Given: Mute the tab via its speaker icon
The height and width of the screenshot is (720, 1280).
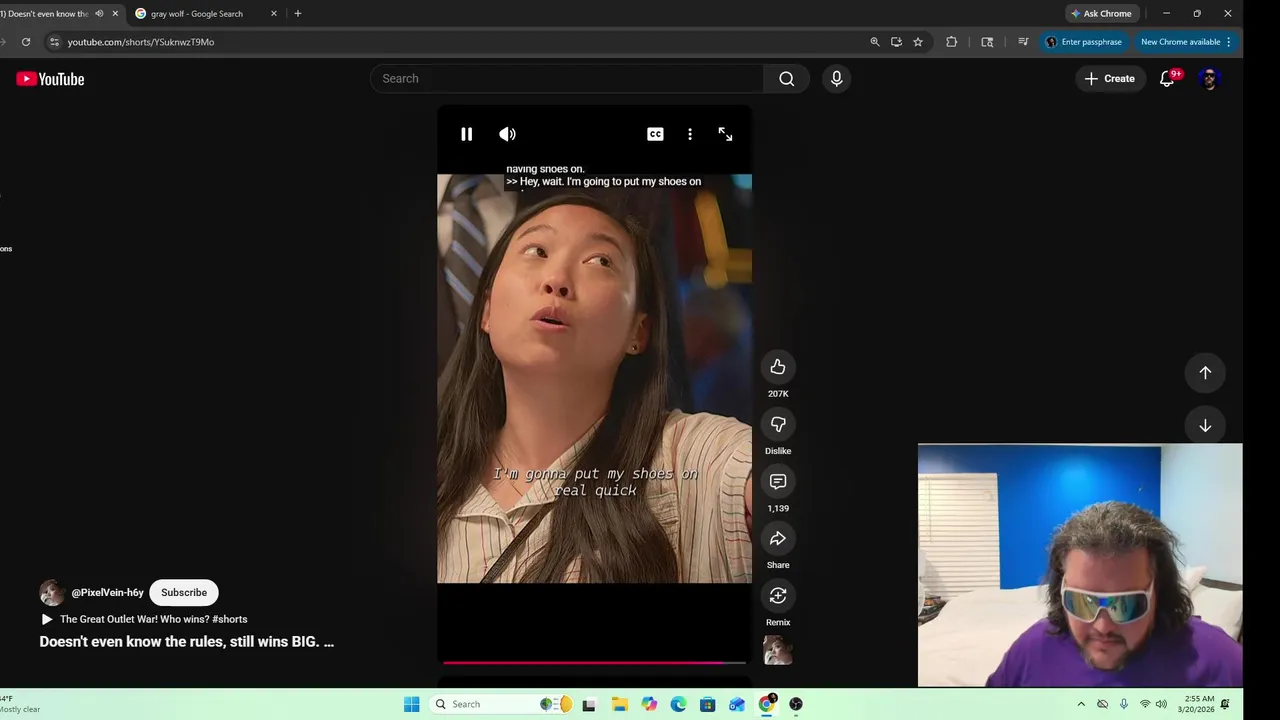Looking at the screenshot, I should coord(99,14).
